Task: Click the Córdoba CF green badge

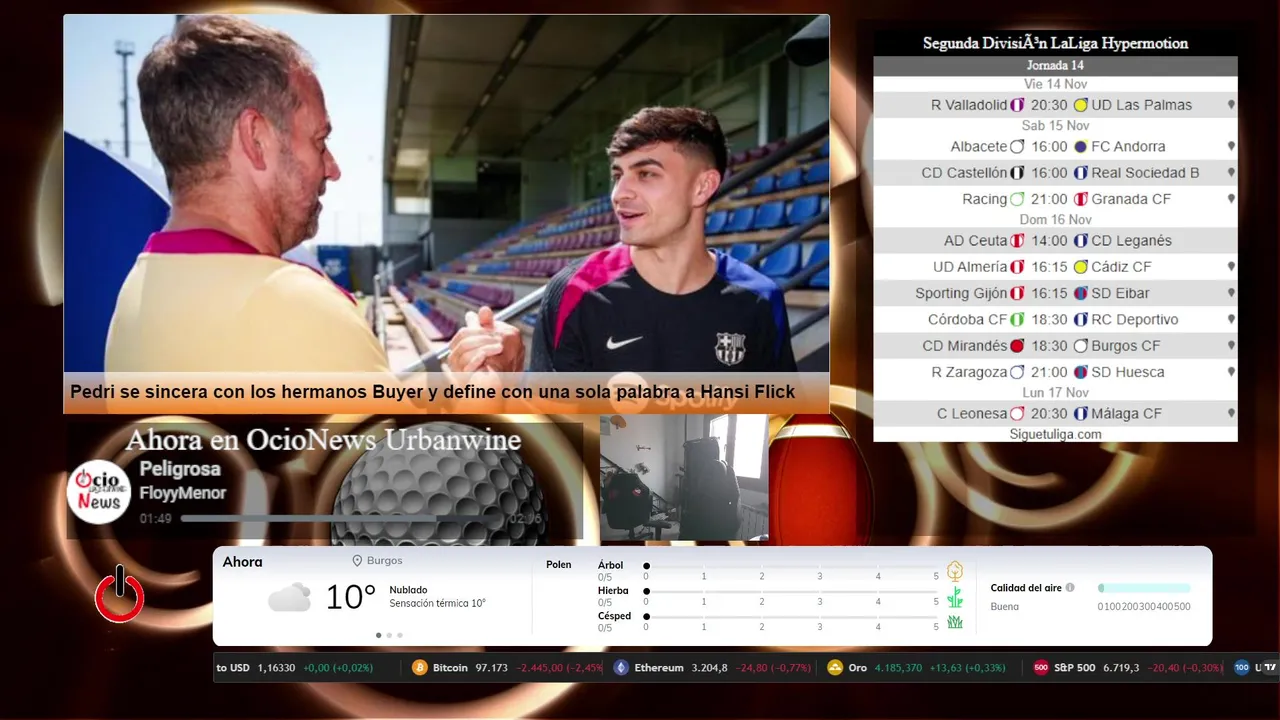Action: [x=1017, y=320]
